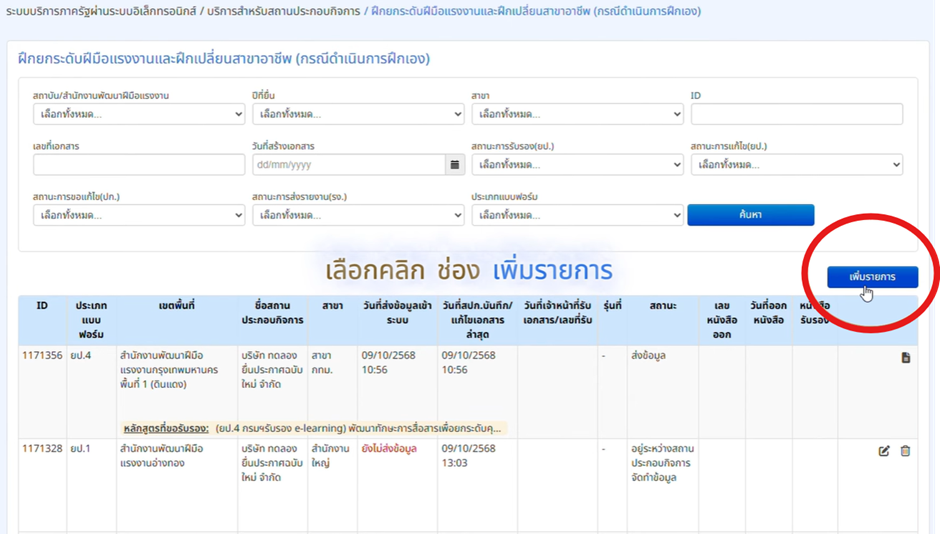Delete row 1171328 with trash icon
The image size is (940, 534).
(x=906, y=451)
